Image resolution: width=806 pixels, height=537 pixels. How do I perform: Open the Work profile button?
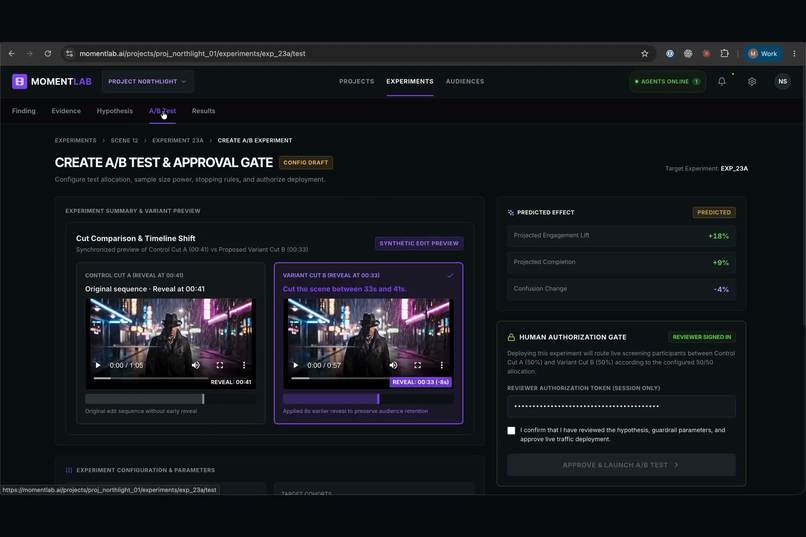[x=763, y=53]
